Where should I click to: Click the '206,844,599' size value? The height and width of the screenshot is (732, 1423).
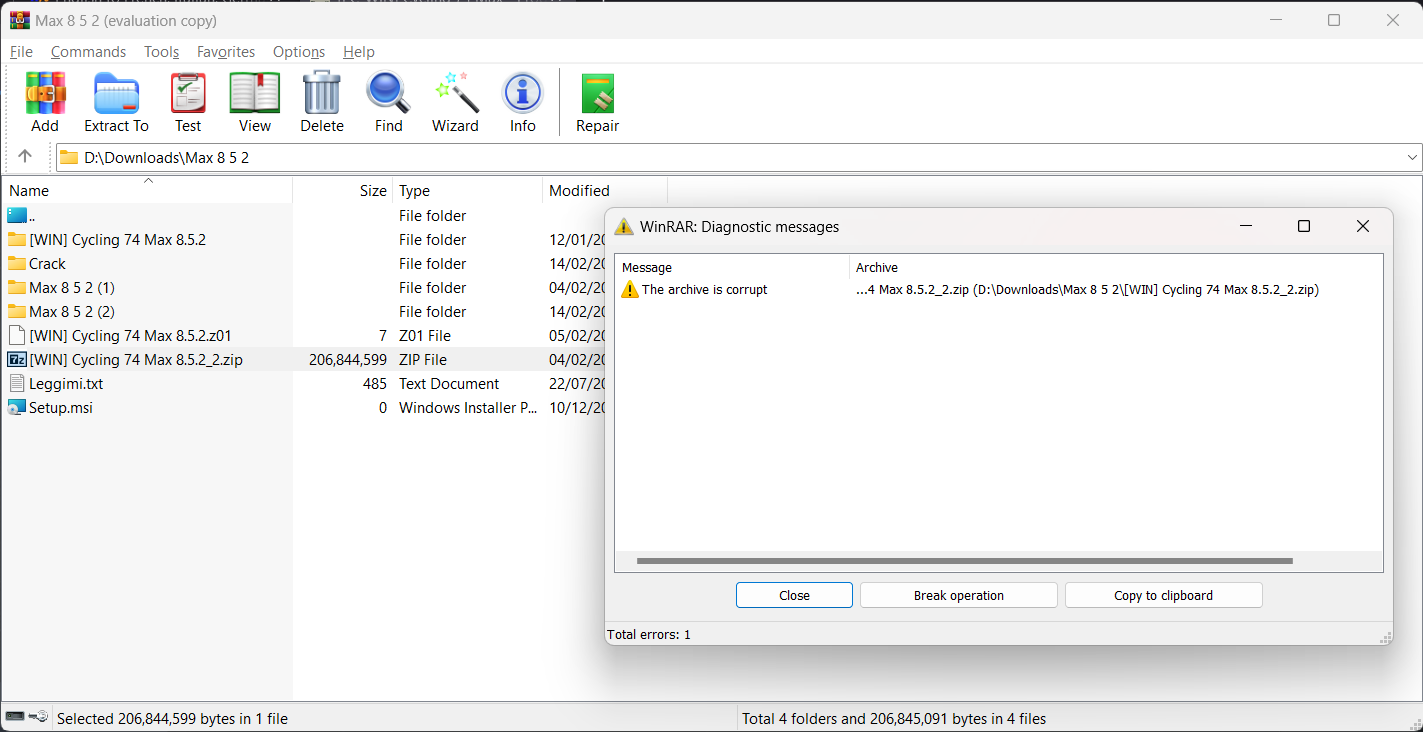[347, 359]
